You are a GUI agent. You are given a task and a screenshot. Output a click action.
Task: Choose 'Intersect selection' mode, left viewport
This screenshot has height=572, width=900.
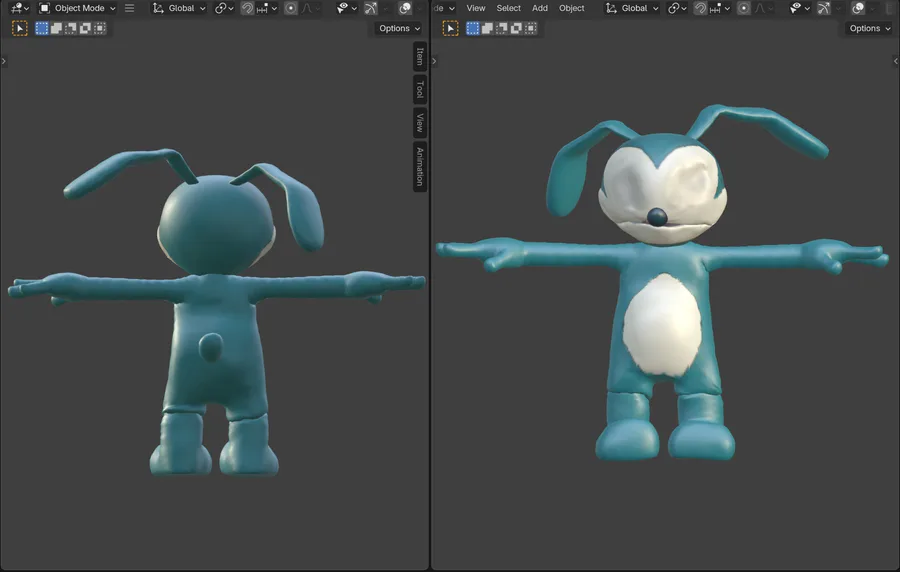99,28
